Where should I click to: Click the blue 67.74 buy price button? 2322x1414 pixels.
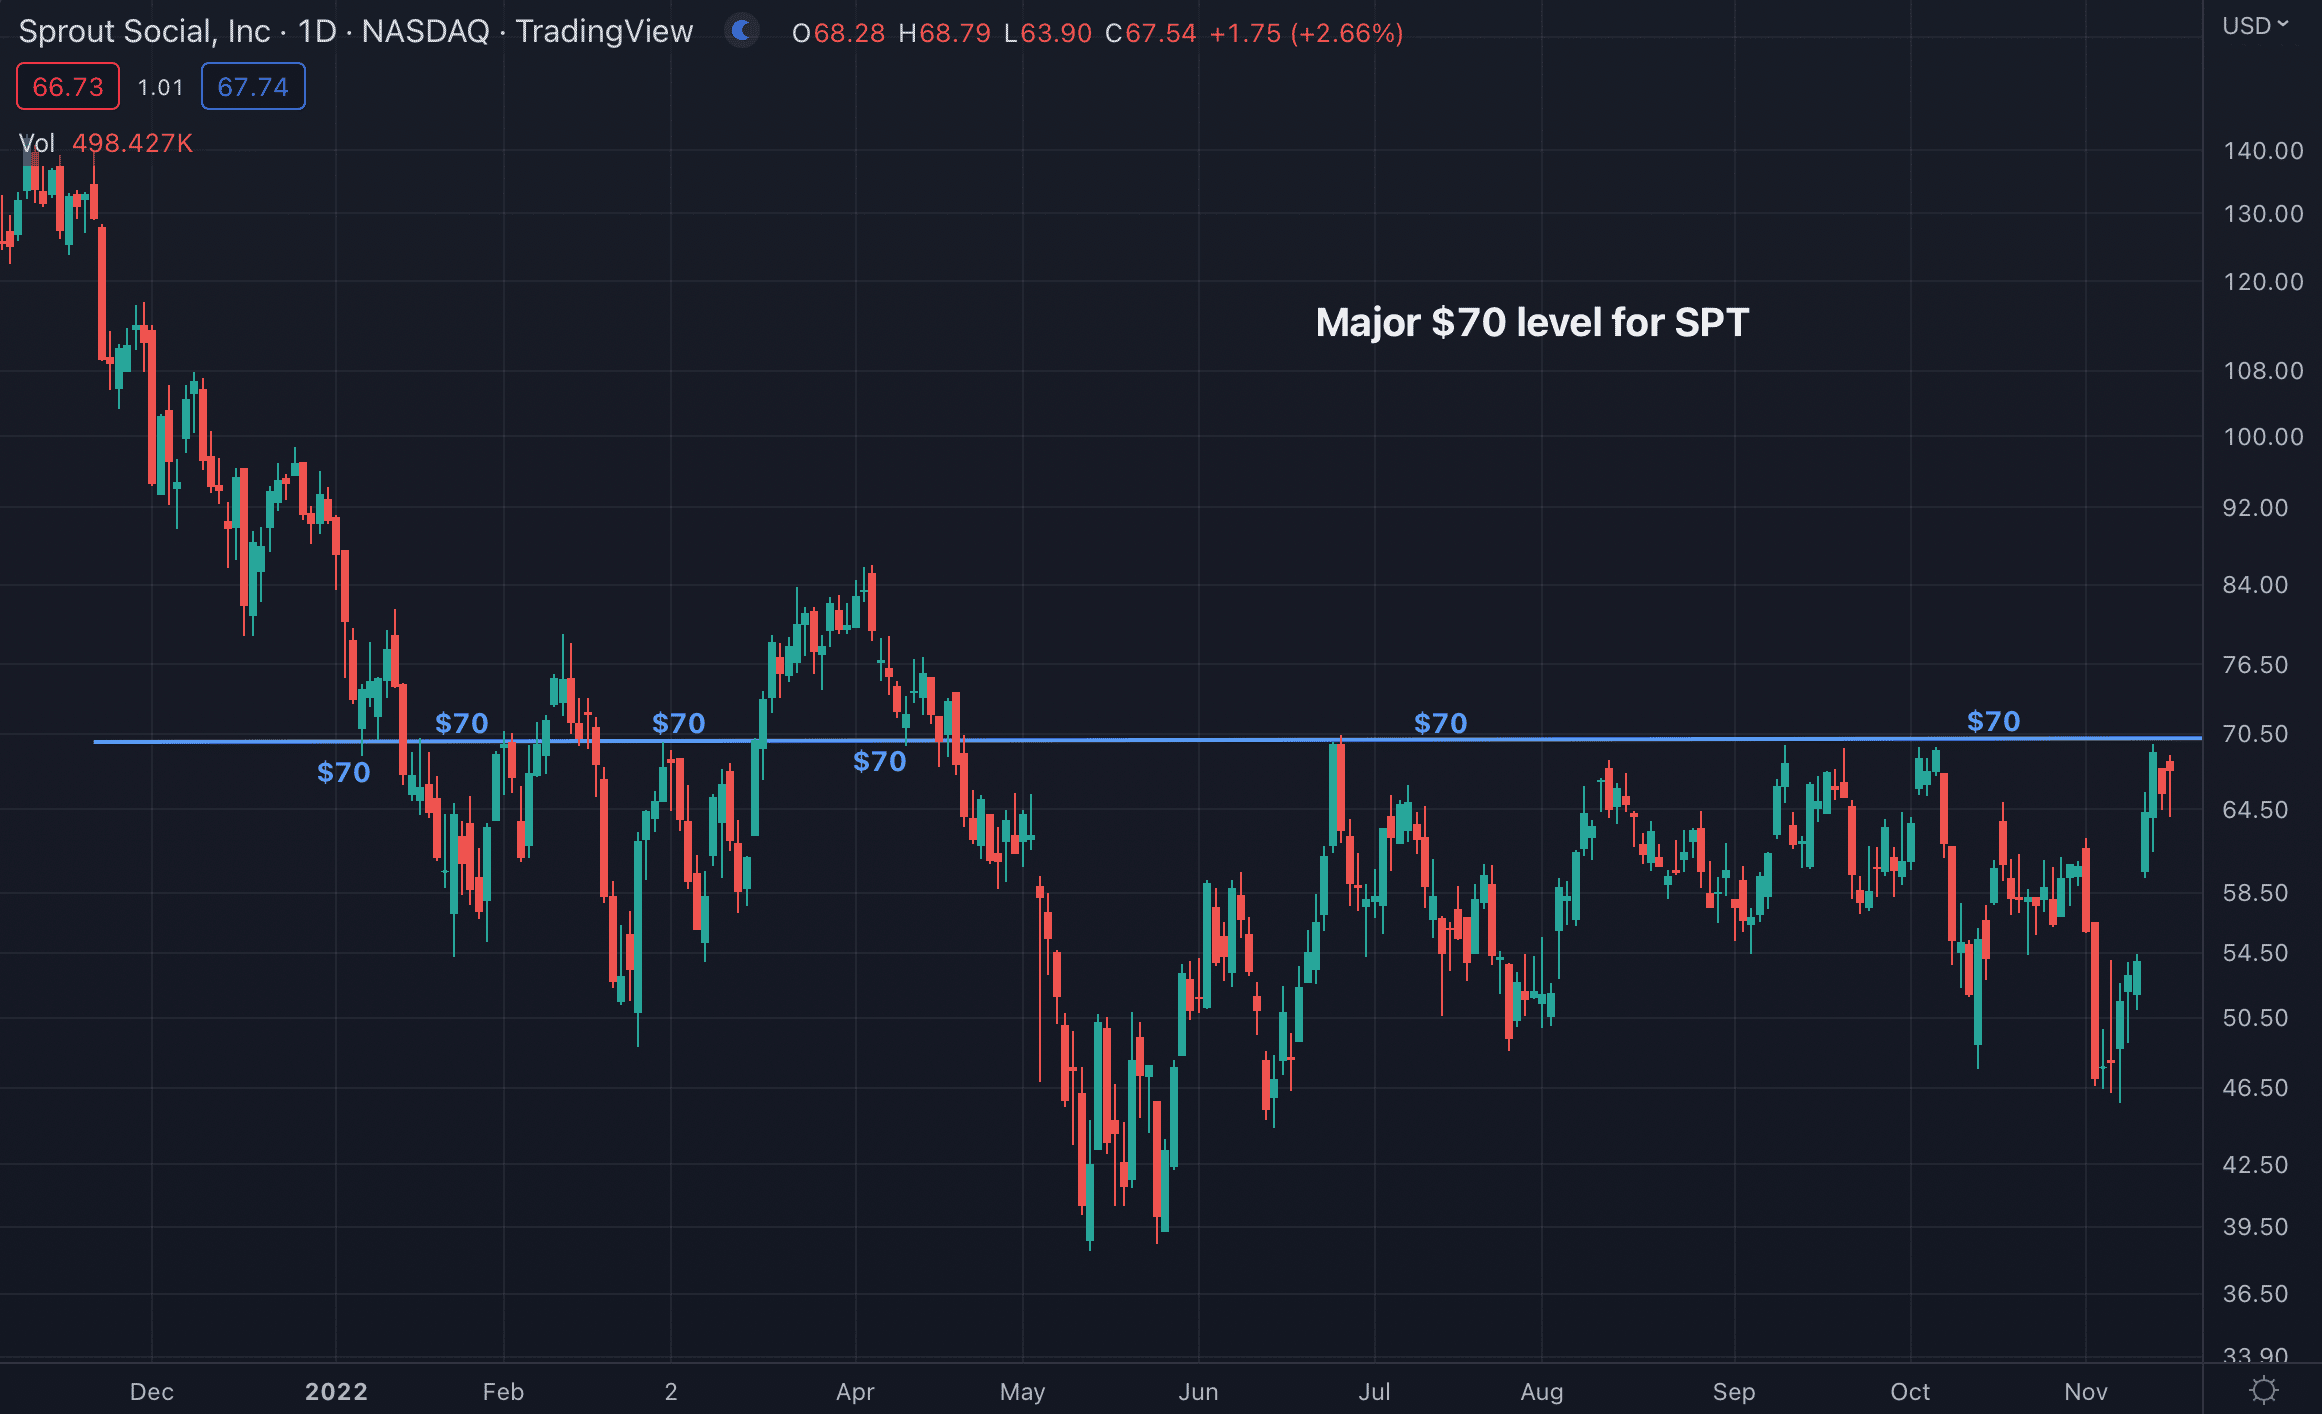253,87
